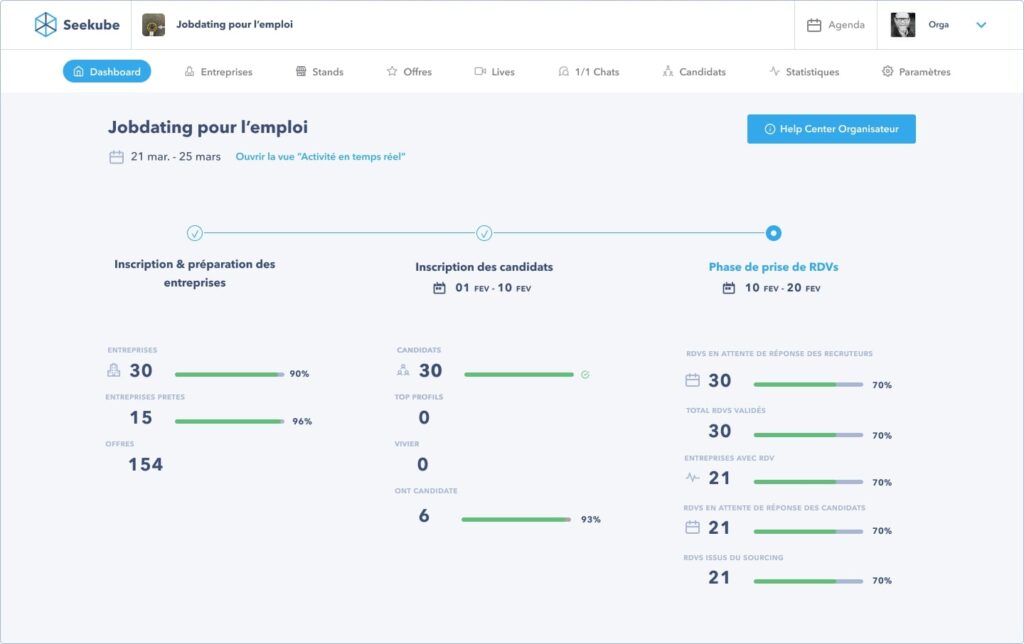Click the first completed step checkmark circle
The width and height of the screenshot is (1024, 644).
pyautogui.click(x=195, y=233)
